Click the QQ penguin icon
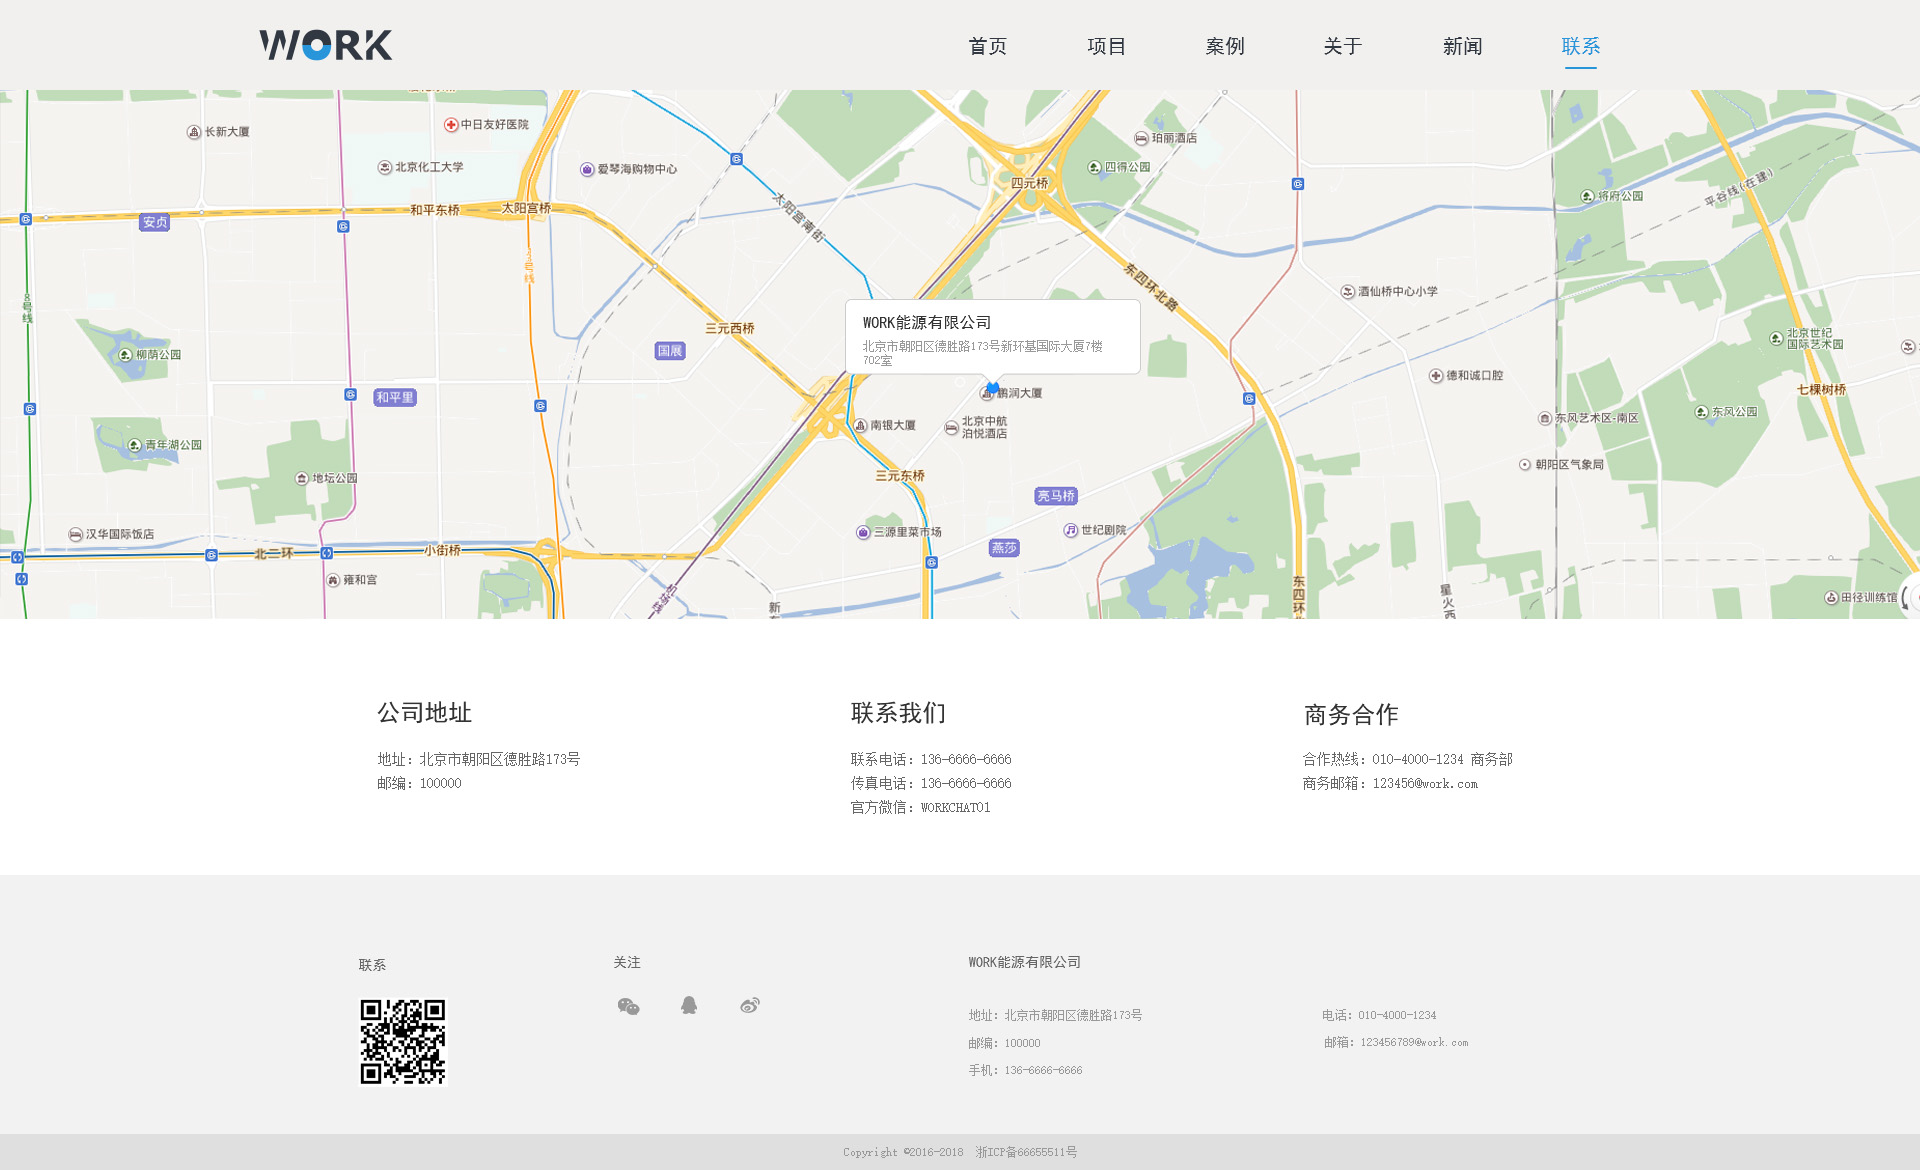The height and width of the screenshot is (1170, 1920). point(689,1005)
